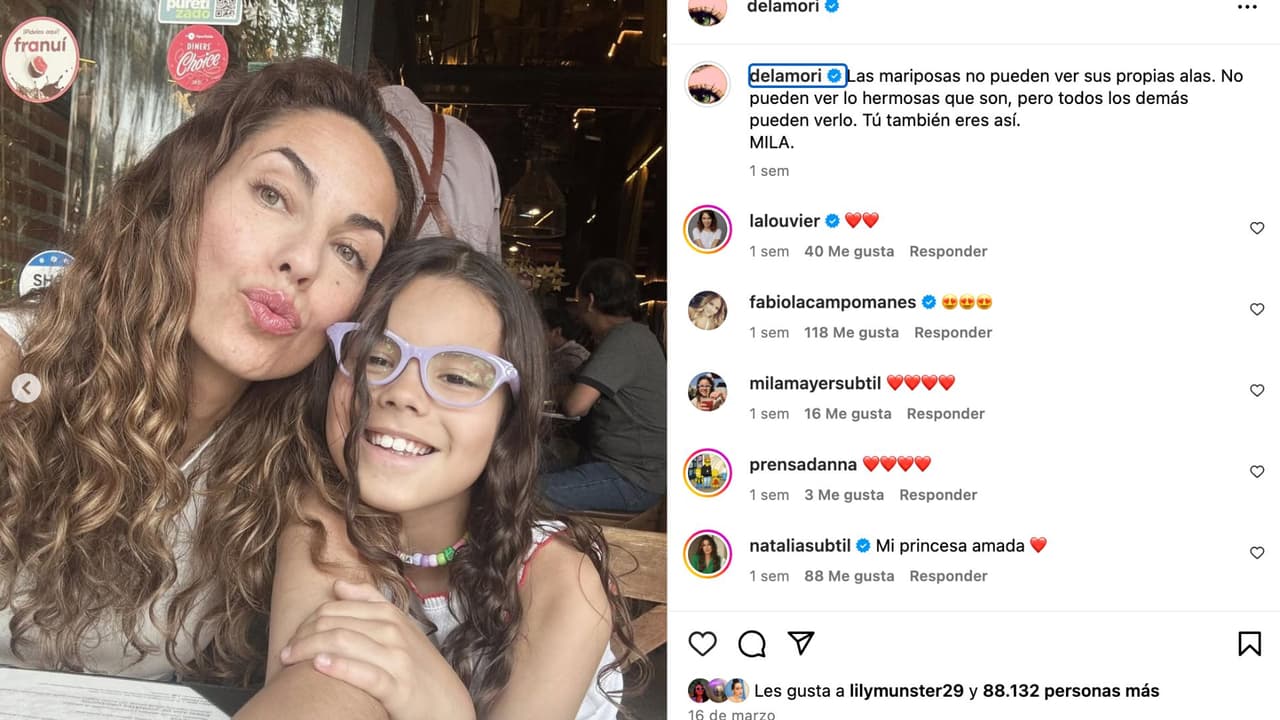
Task: Open the comment bubble icon
Action: [752, 643]
